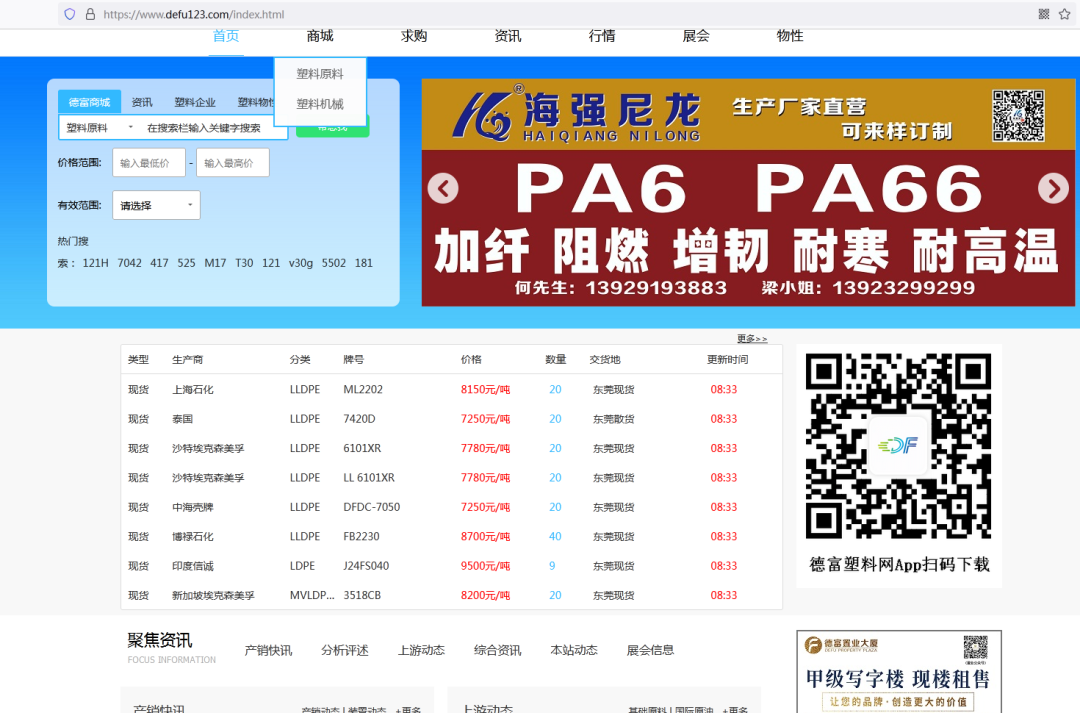Click the Haiqiang Nylon PA6 PA66 banner
This screenshot has height=713, width=1080.
click(748, 192)
